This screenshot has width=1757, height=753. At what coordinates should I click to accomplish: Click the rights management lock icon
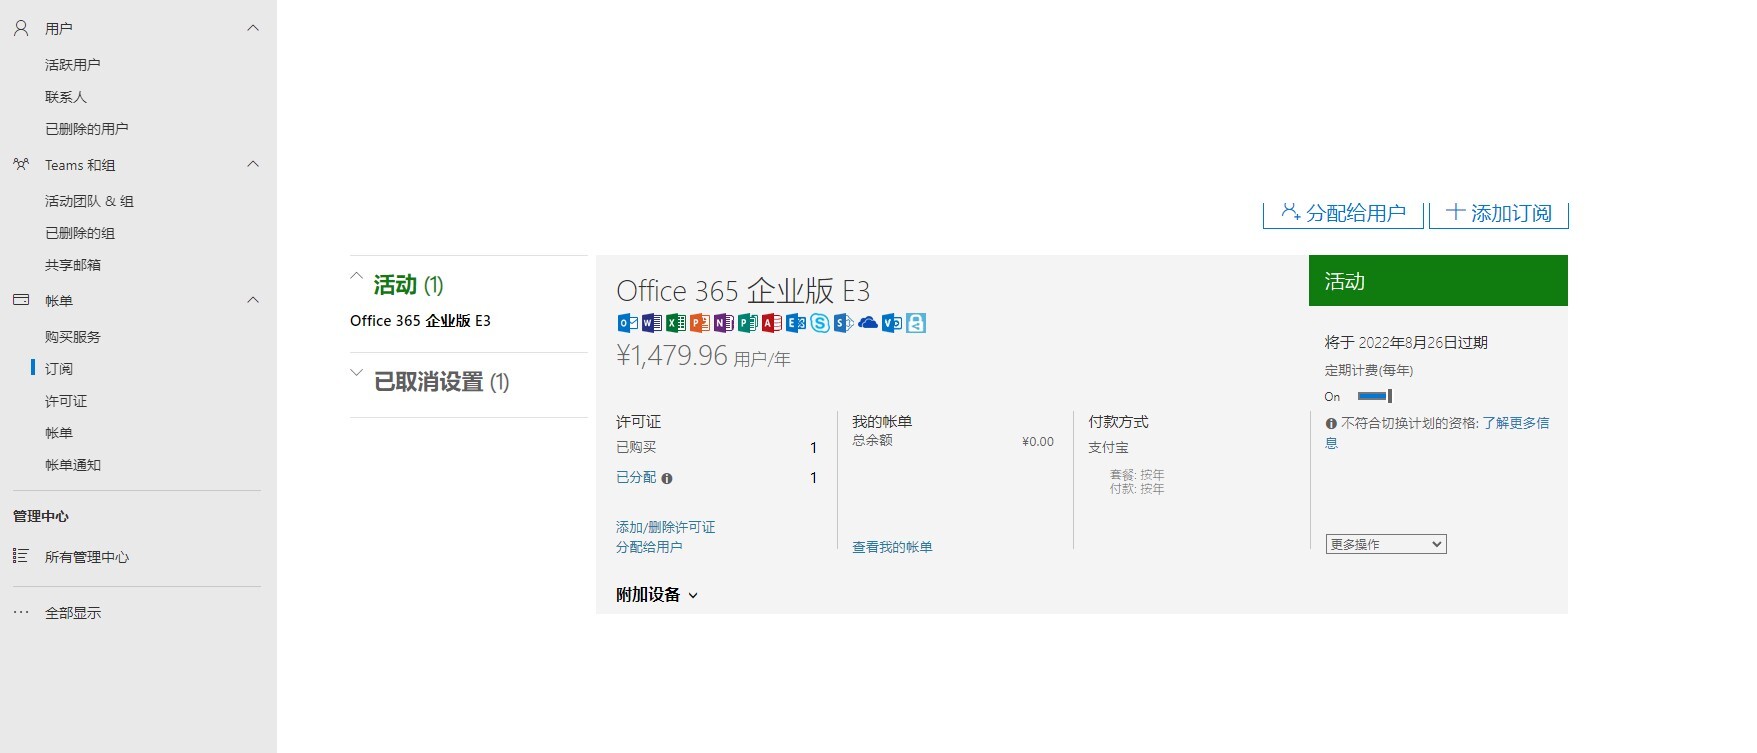(916, 323)
